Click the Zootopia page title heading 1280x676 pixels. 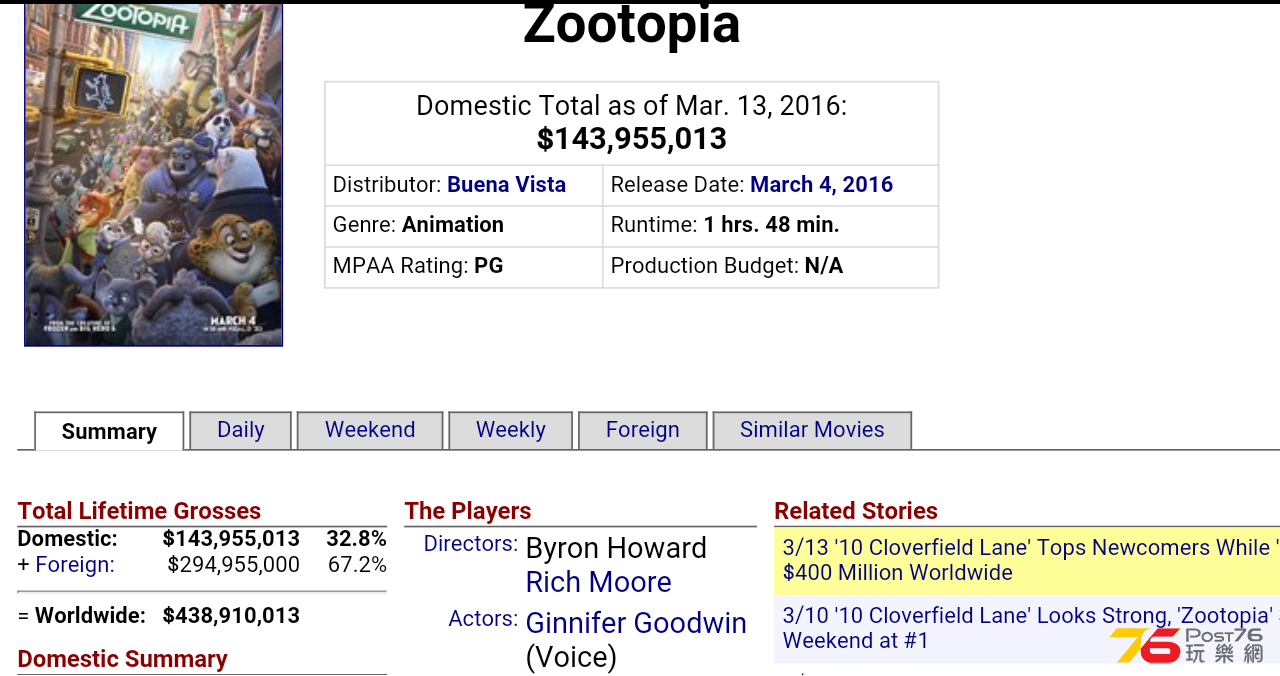pos(632,25)
